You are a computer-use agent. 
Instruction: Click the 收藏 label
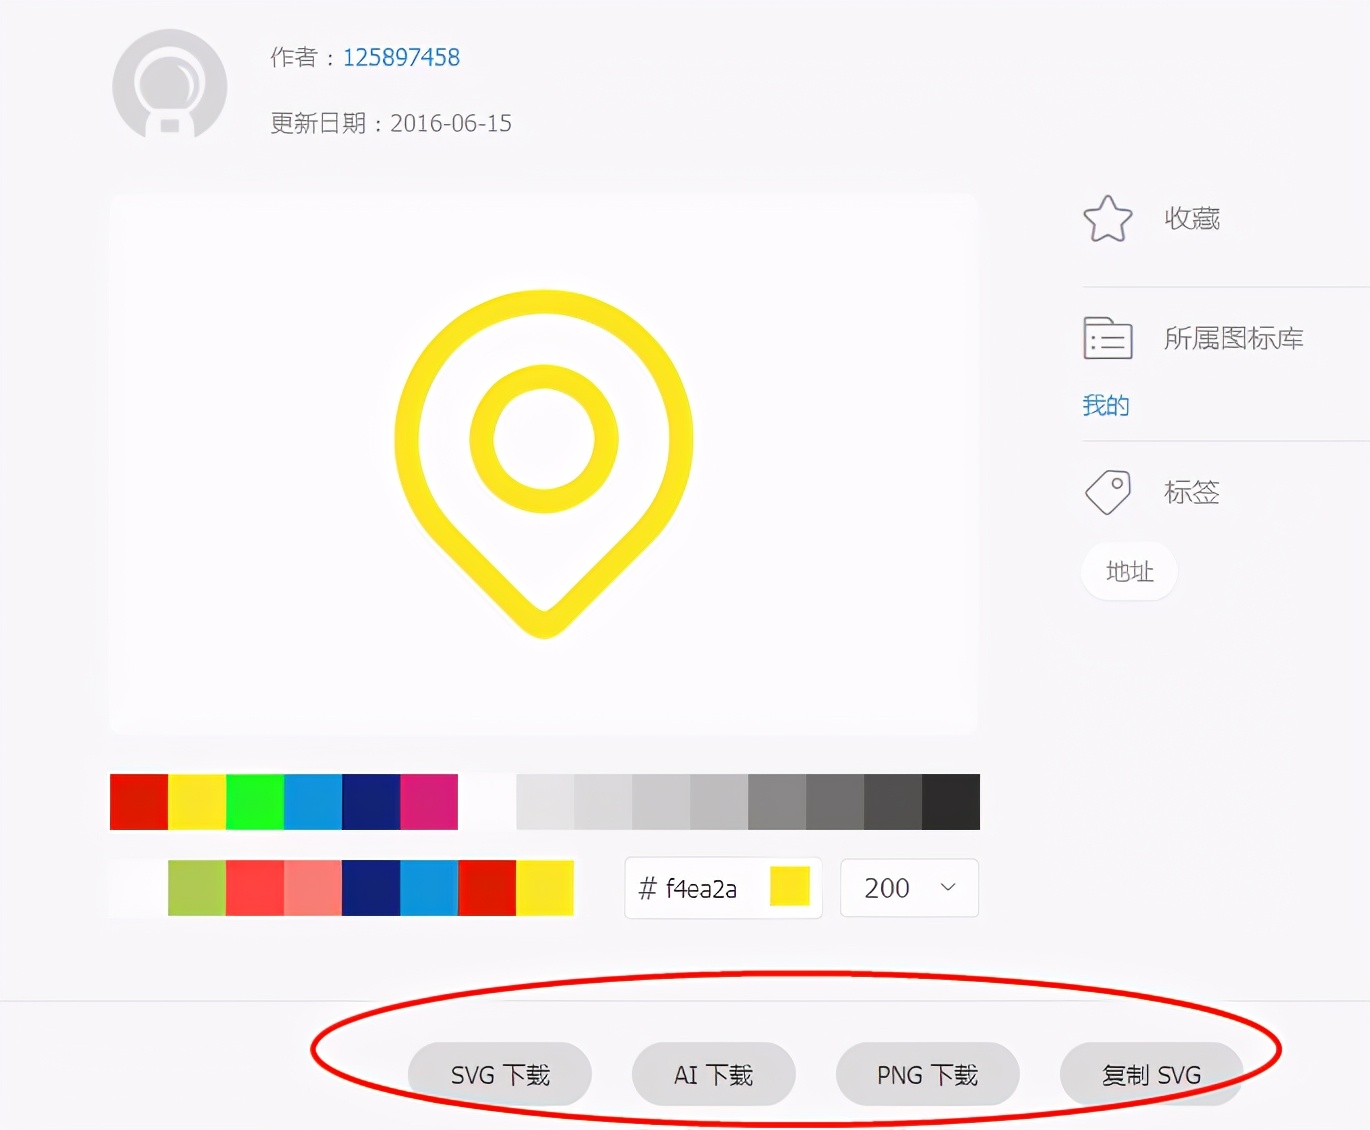pos(1192,219)
